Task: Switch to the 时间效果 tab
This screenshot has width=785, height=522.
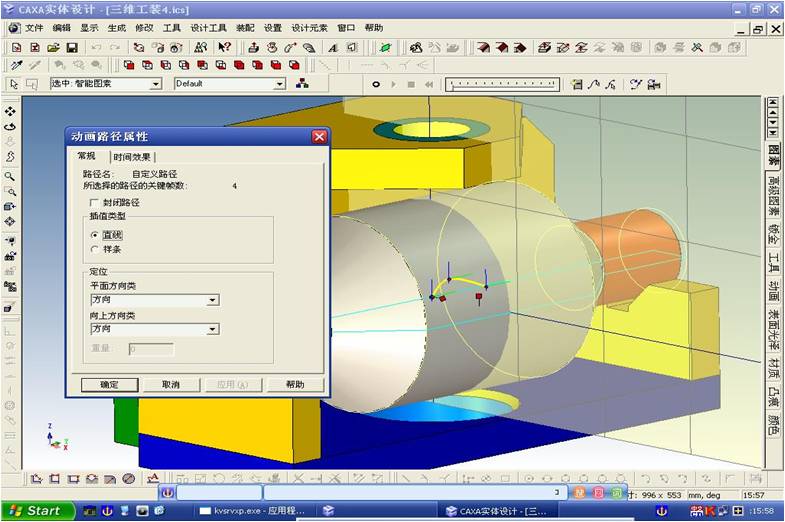Action: (x=132, y=157)
